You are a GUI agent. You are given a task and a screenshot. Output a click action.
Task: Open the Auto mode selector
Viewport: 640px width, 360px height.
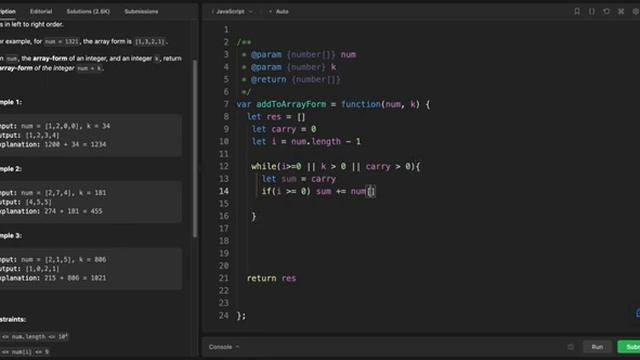279,11
